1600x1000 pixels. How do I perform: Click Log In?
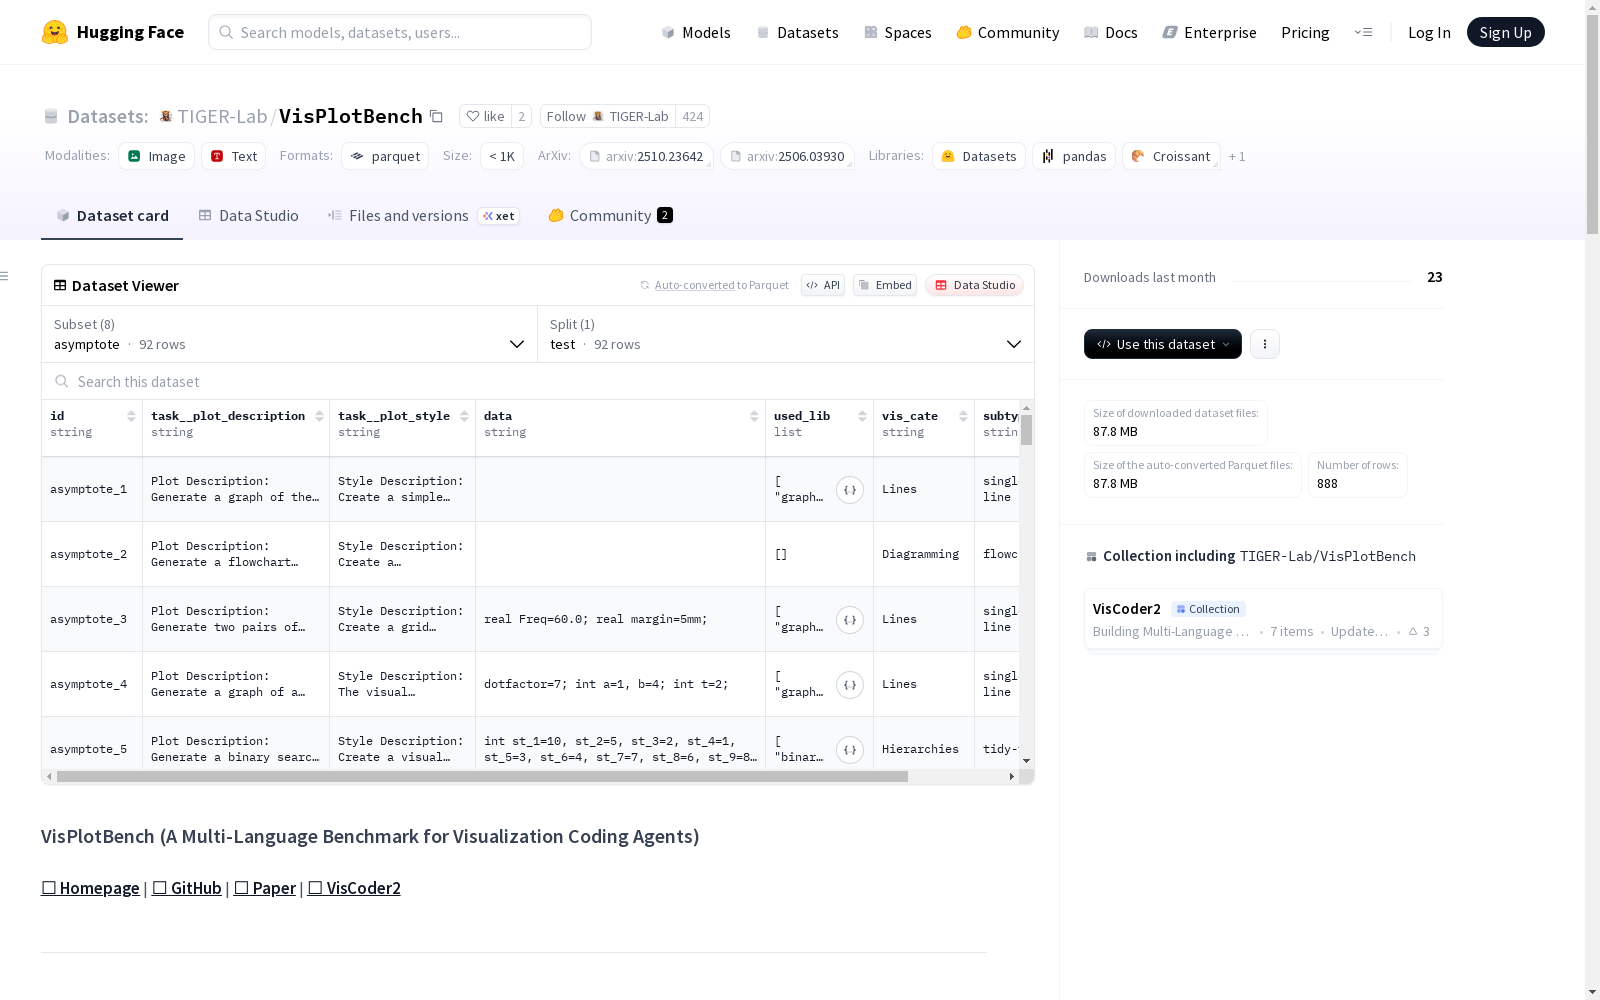(1429, 32)
